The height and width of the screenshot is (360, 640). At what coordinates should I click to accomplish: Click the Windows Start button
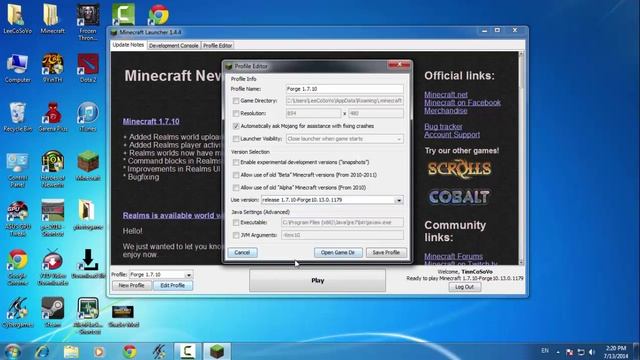[12, 351]
